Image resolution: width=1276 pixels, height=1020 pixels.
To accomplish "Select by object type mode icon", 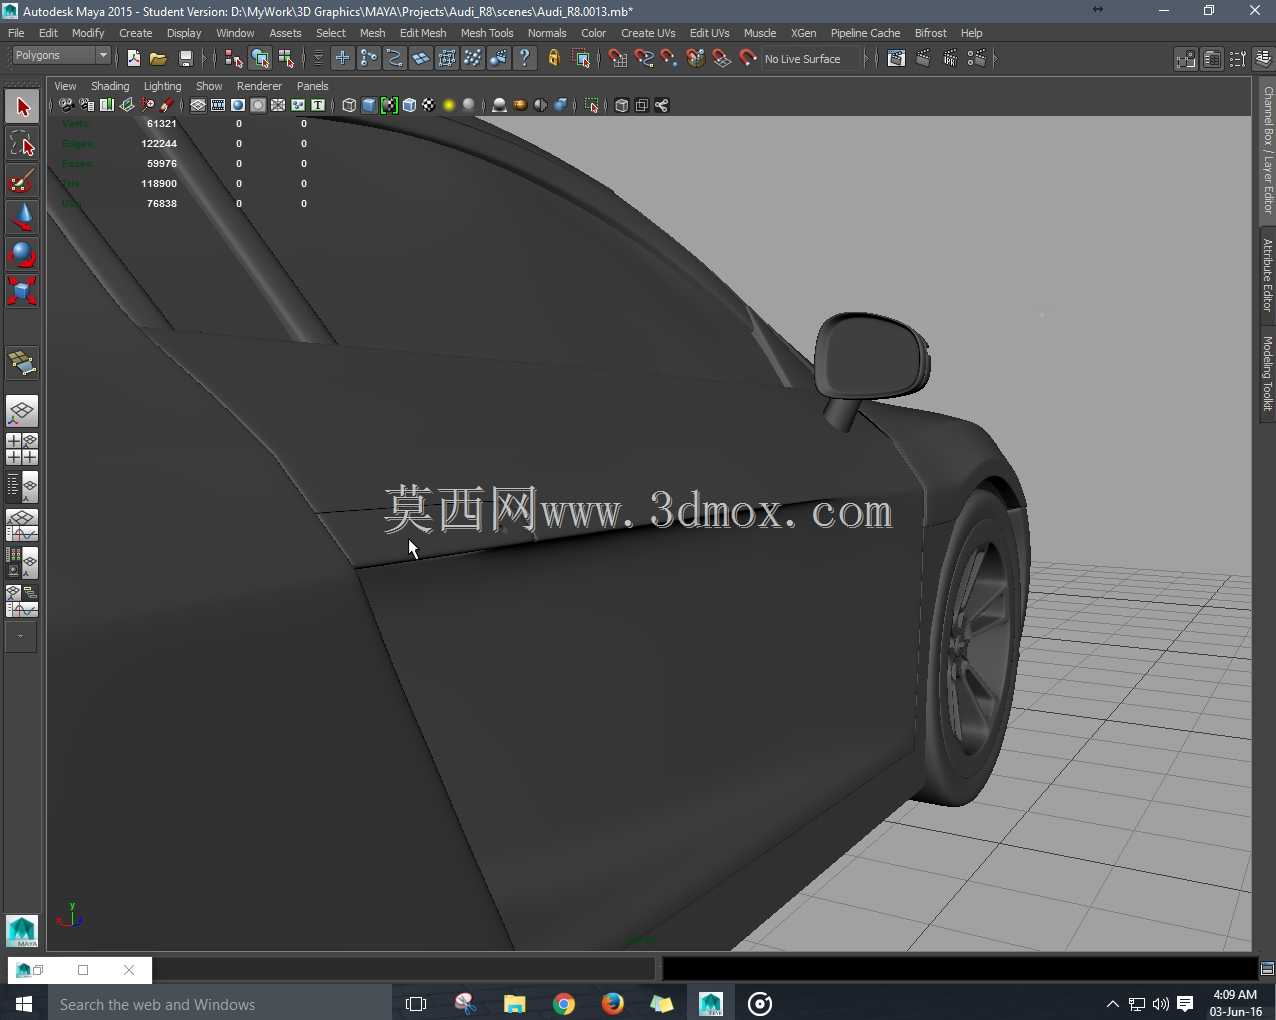I will pos(260,59).
